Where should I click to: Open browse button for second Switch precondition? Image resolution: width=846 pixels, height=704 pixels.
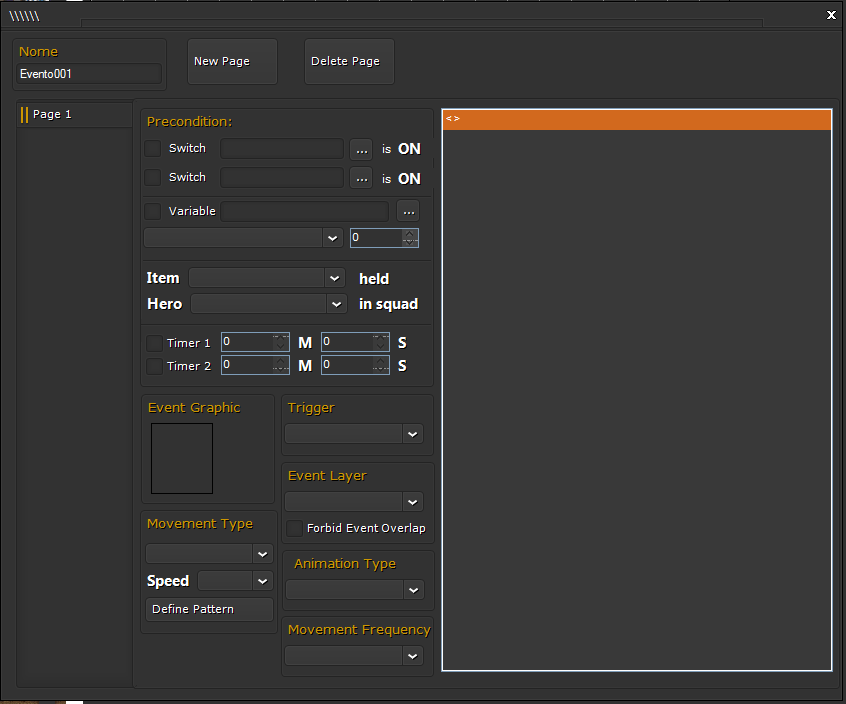[x=361, y=179]
